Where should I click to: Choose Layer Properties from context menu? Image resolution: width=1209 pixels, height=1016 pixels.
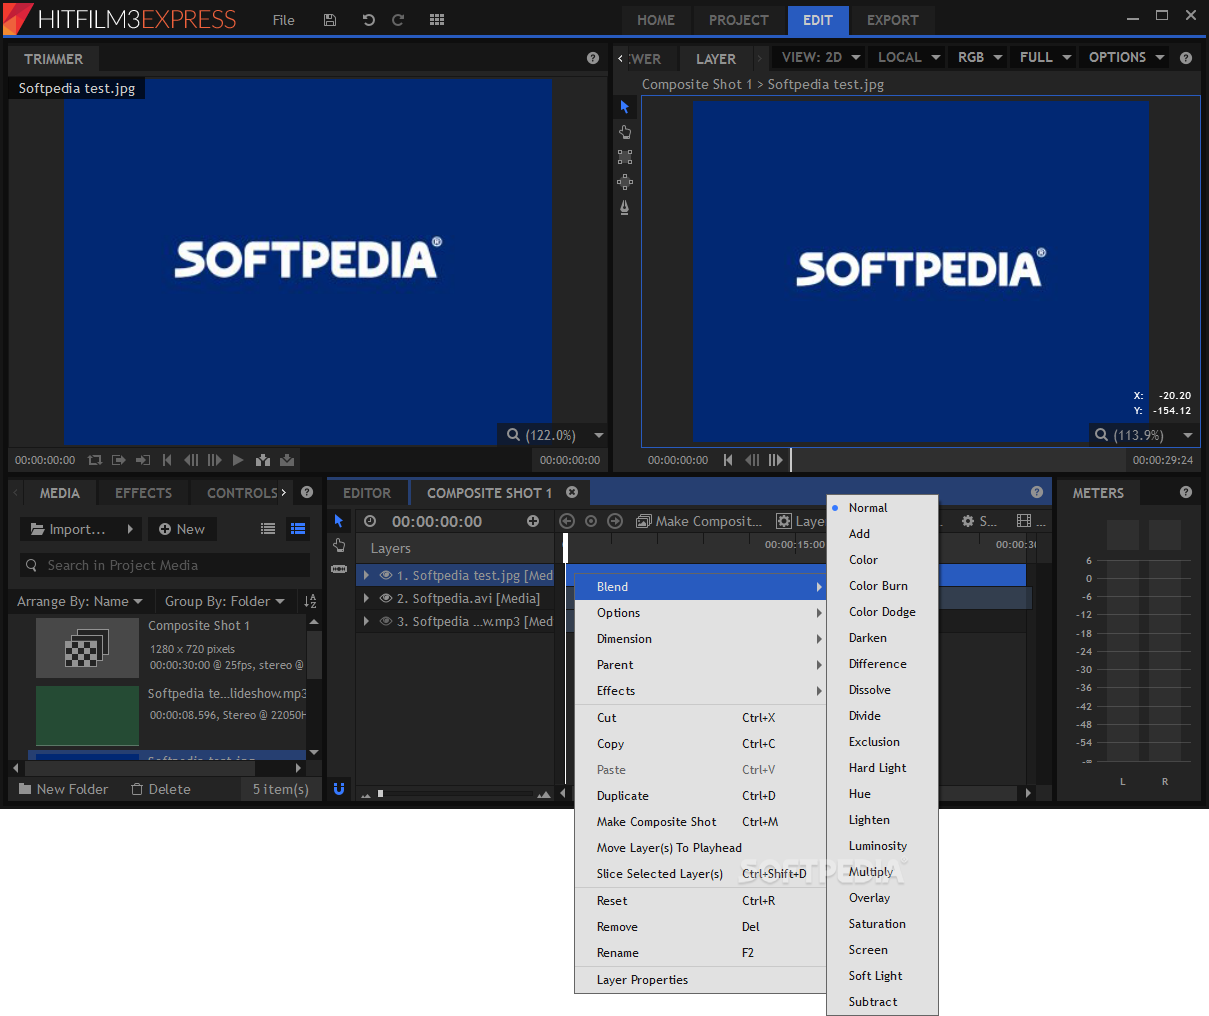pyautogui.click(x=701, y=980)
